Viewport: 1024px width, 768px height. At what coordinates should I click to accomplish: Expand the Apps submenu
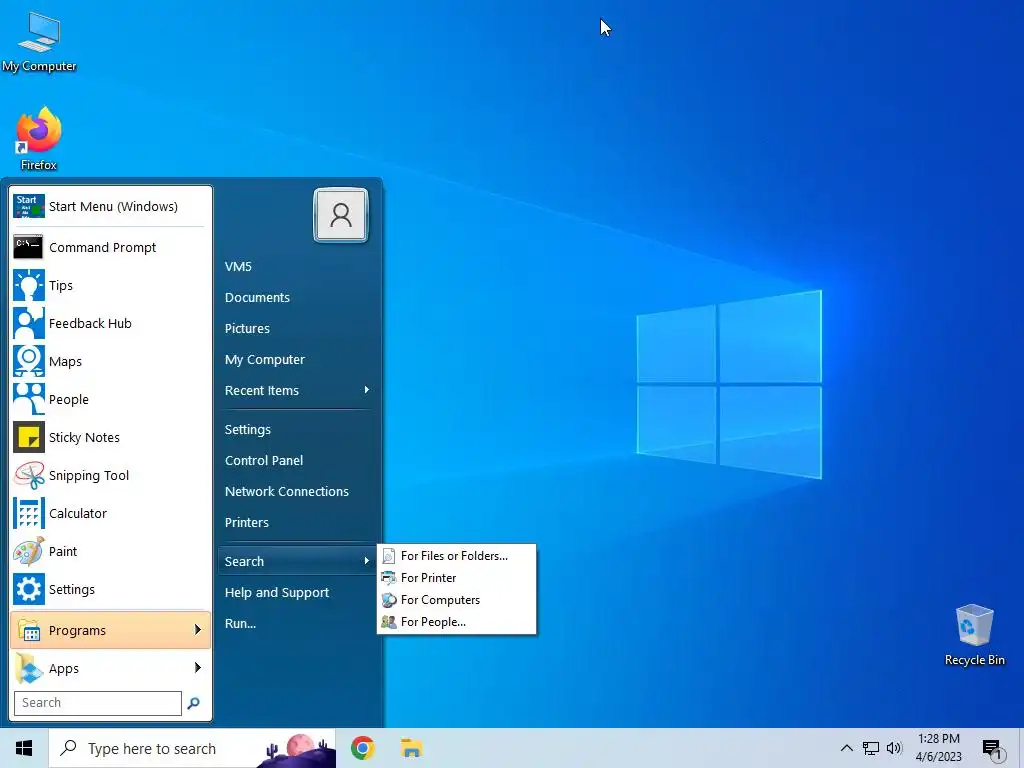pos(110,668)
